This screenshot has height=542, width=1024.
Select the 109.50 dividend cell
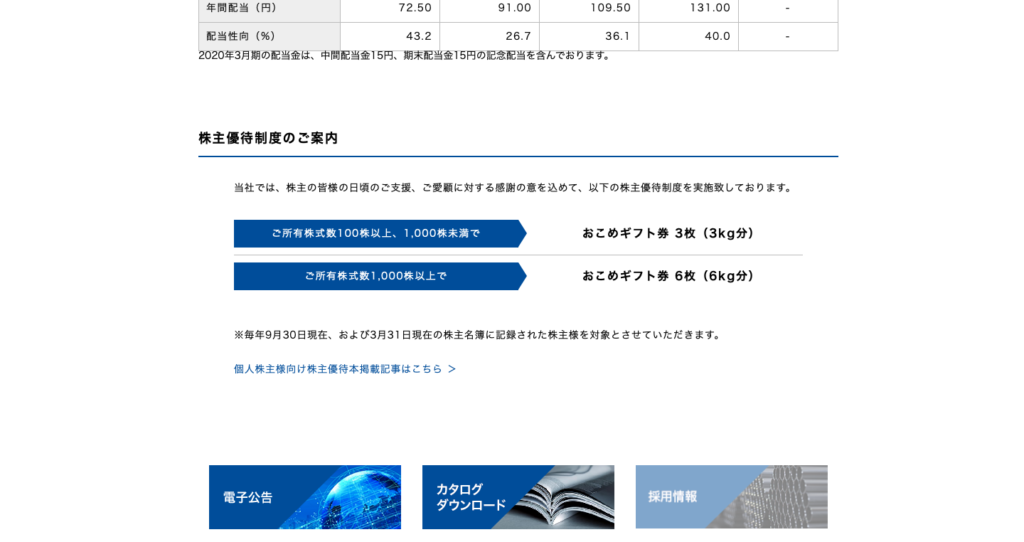[x=589, y=9]
